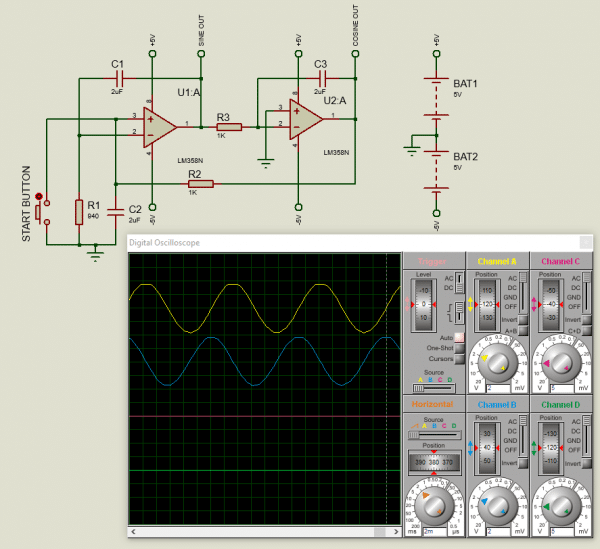The width and height of the screenshot is (600, 549).
Task: Click the Horizontal Position thumbwheel
Action: [x=434, y=462]
